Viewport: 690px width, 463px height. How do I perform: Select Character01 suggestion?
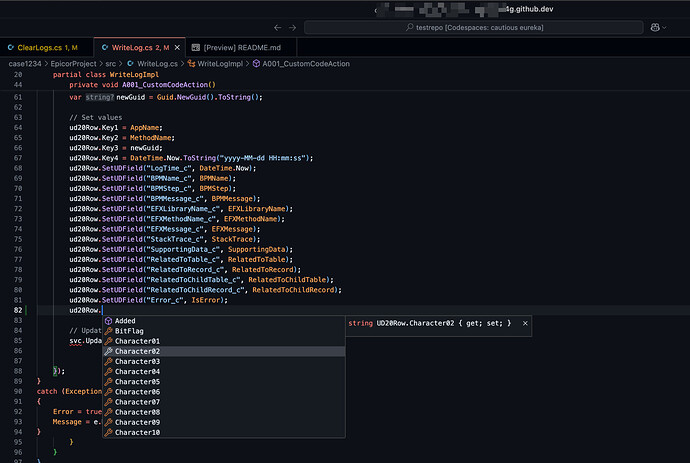click(224, 341)
